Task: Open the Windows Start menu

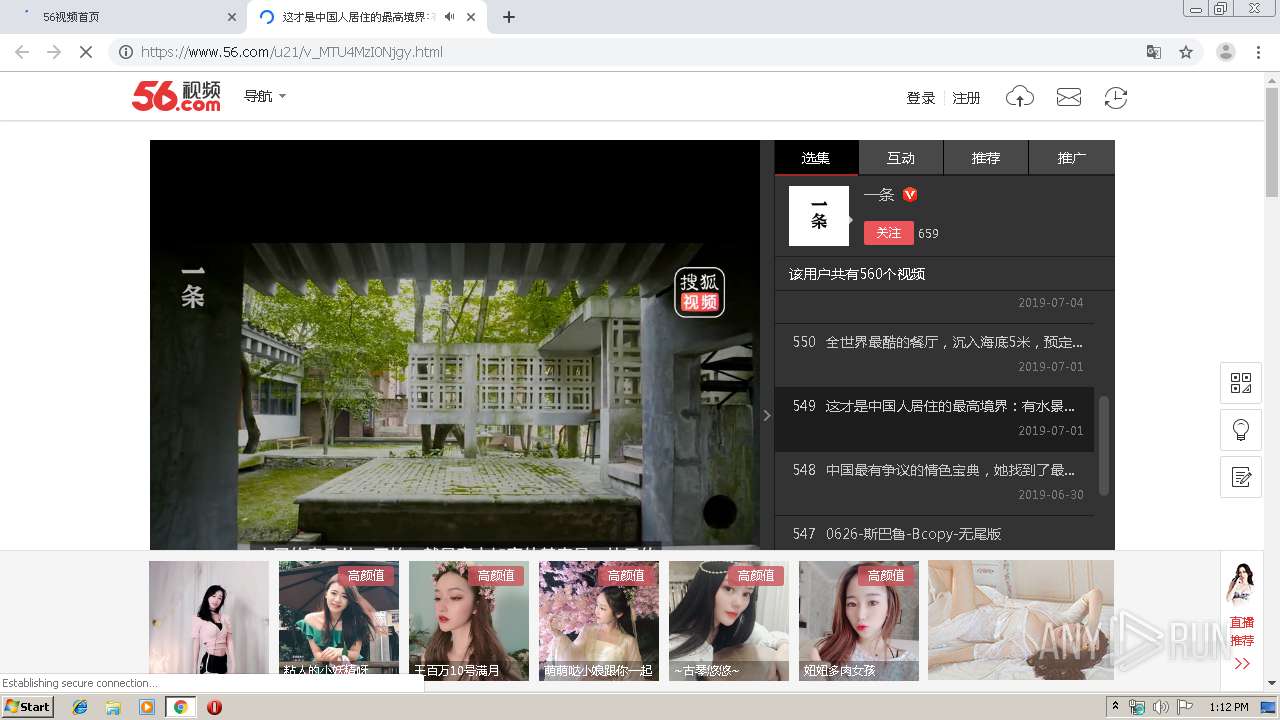Action: (28, 707)
